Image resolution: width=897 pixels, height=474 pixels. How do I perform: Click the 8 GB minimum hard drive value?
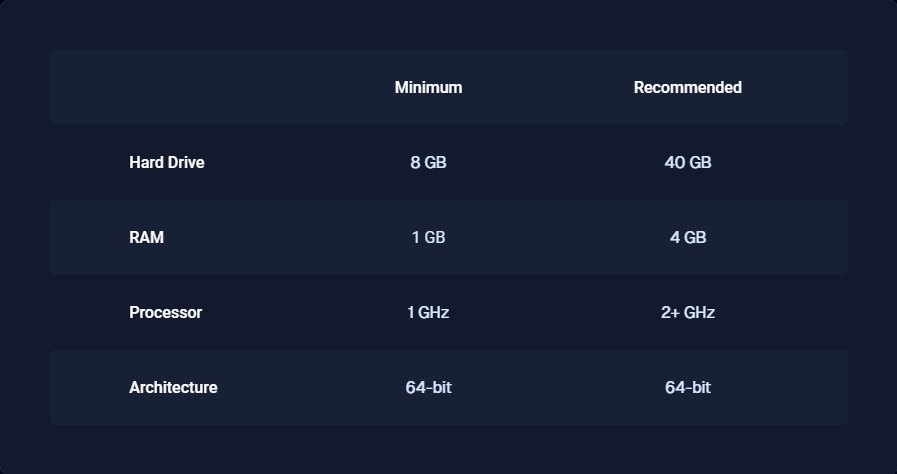pos(428,162)
